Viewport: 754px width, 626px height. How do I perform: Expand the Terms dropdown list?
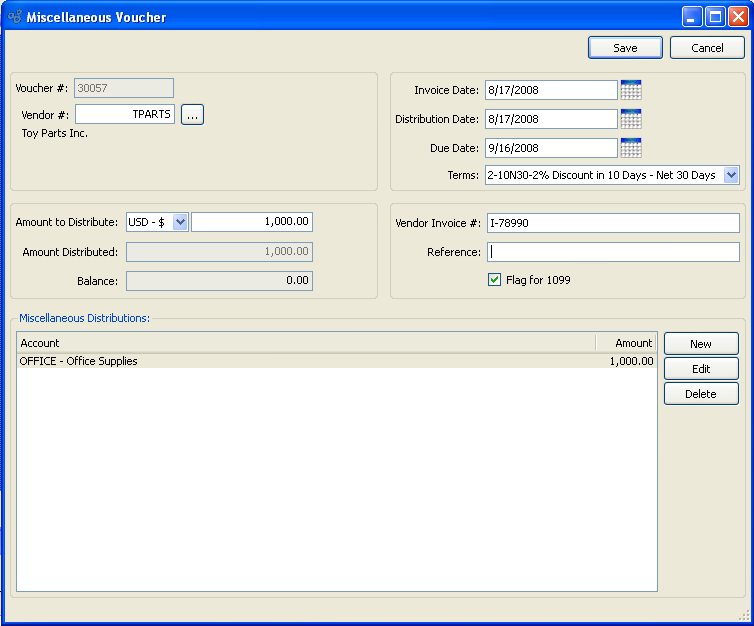point(730,175)
